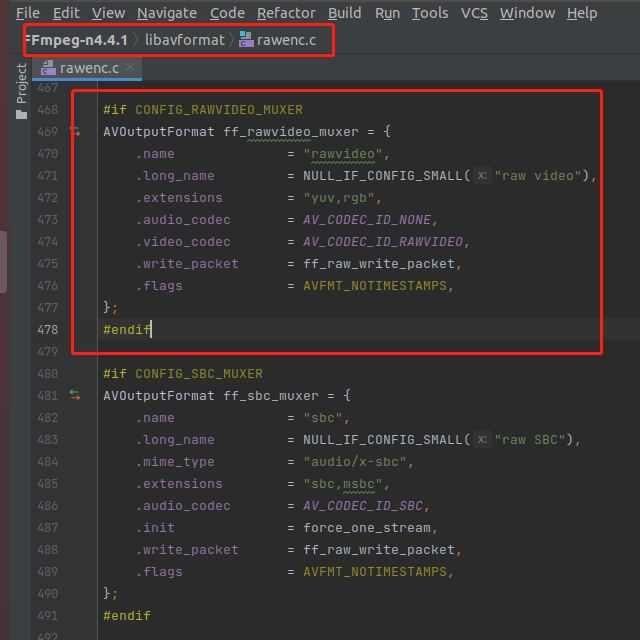This screenshot has height=640, width=640.
Task: Open the File menu
Action: 28,13
